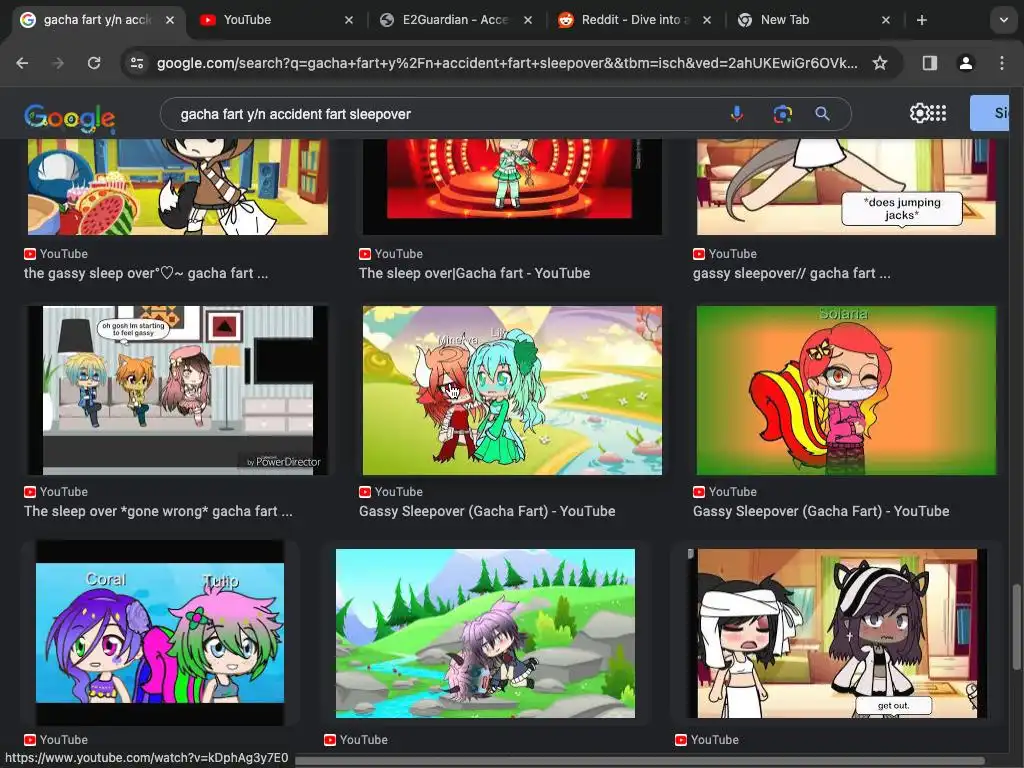Select the gacha fart y/n tab
The width and height of the screenshot is (1024, 768).
tap(97, 20)
